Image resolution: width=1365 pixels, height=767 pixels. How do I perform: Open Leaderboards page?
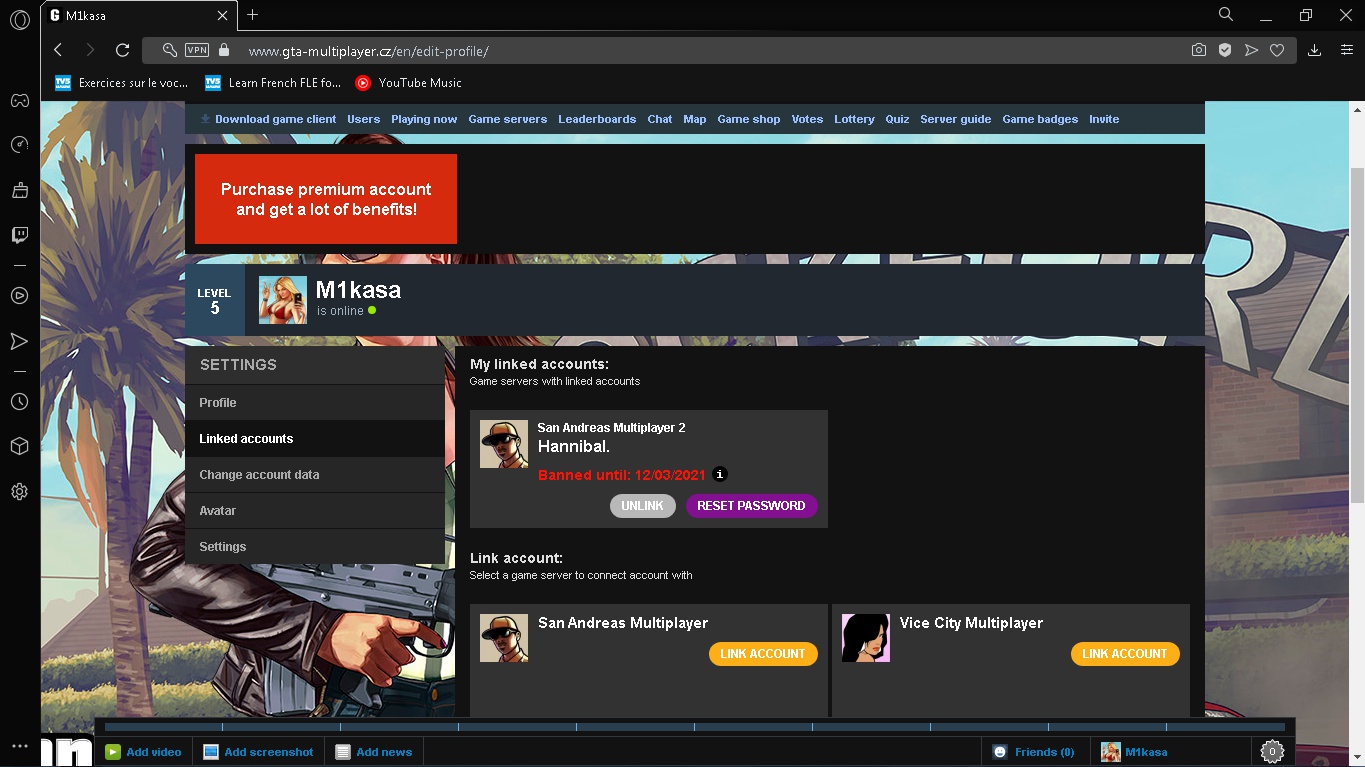coord(597,119)
